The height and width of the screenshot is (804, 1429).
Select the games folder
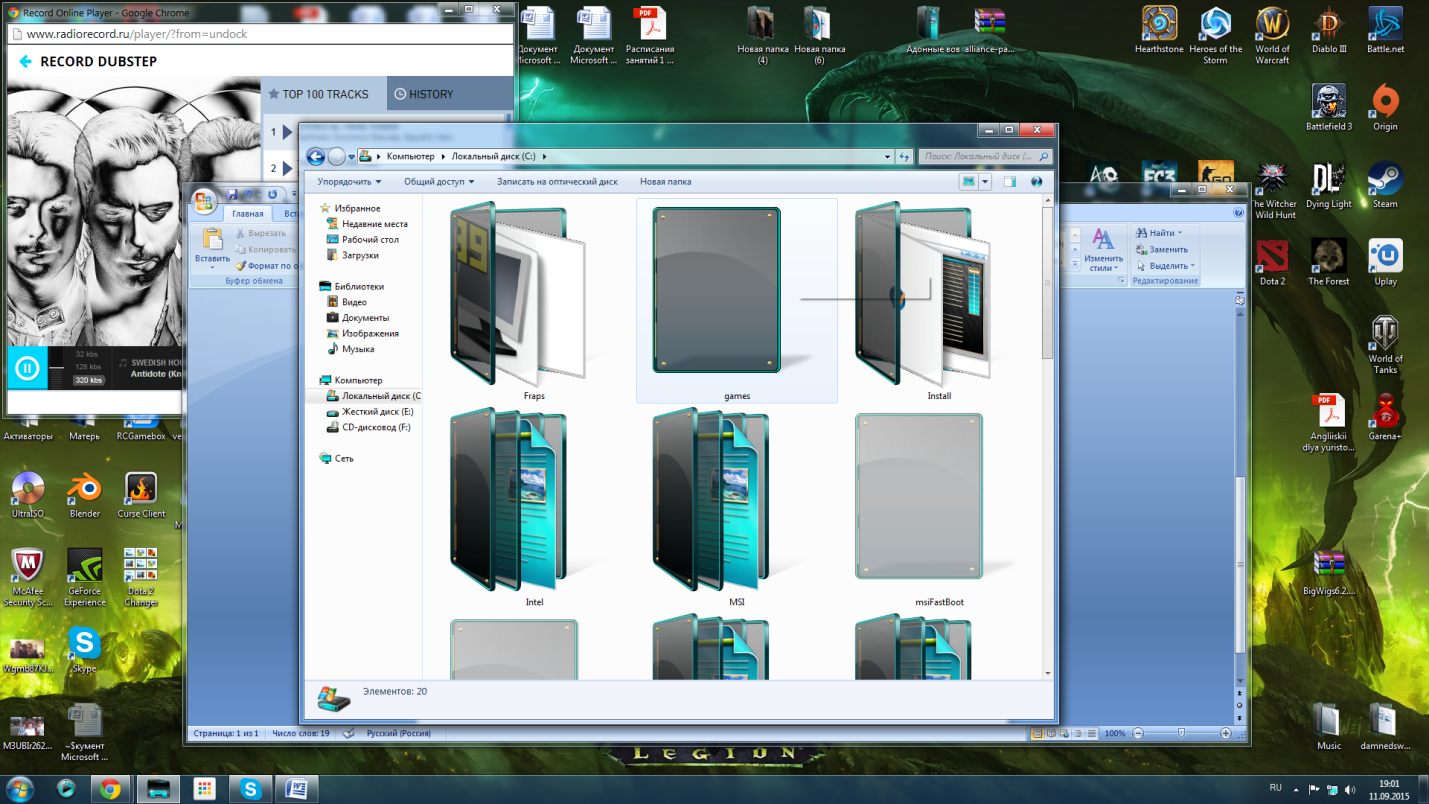737,300
